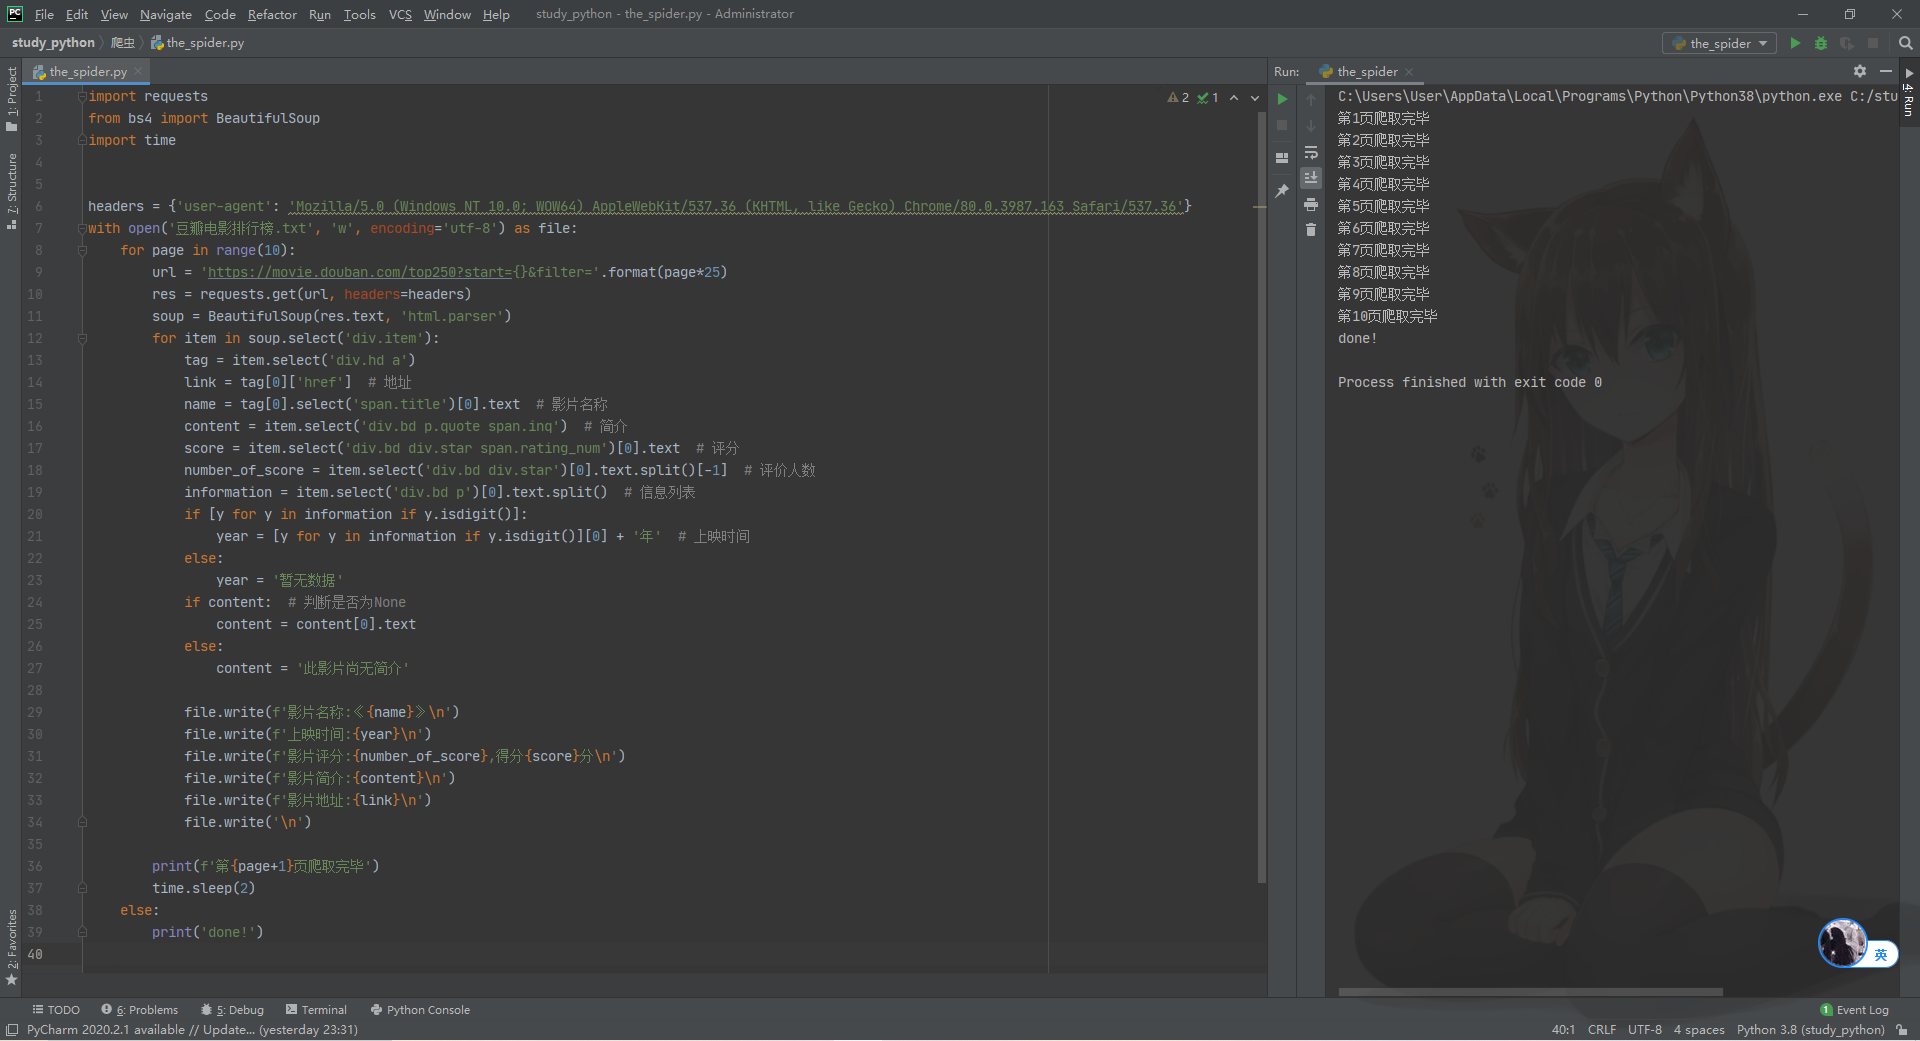This screenshot has height=1041, width=1920.
Task: Collapse the import block fold on line 1
Action: [x=82, y=96]
